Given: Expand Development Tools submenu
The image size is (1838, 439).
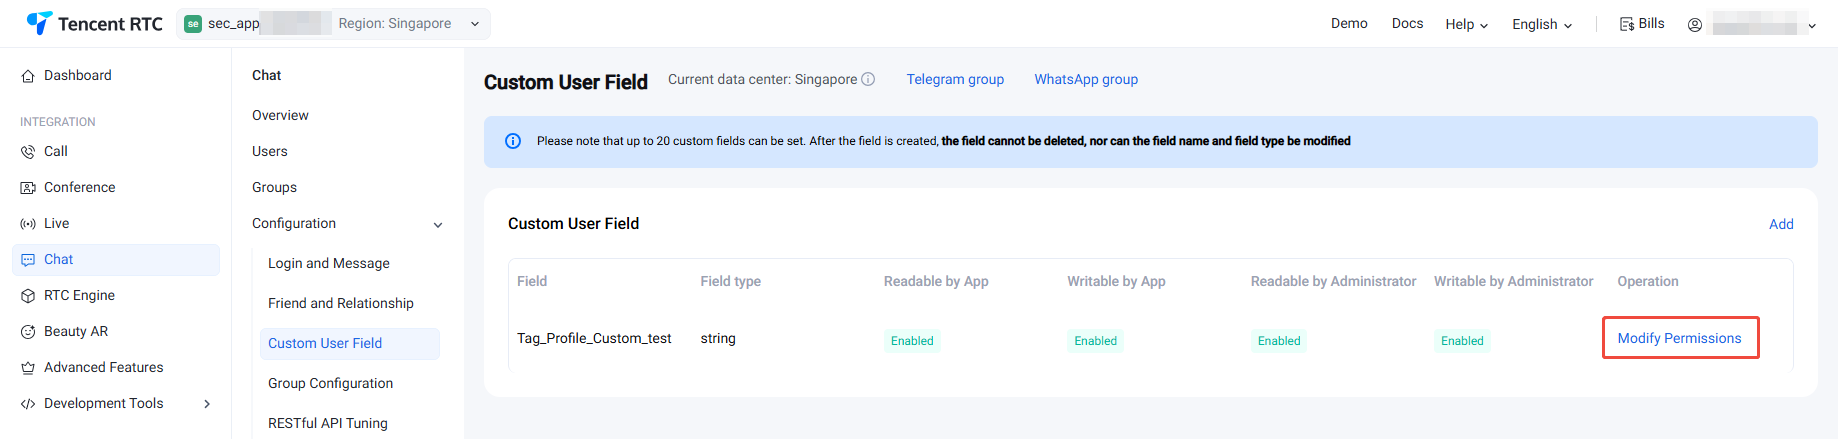Looking at the screenshot, I should point(207,404).
